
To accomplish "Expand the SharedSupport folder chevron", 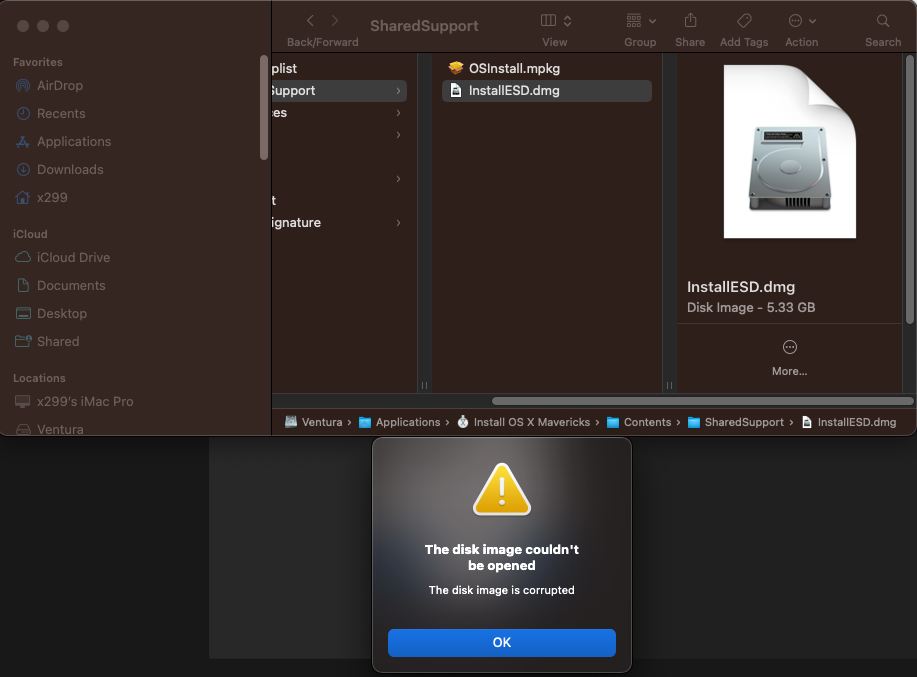I will click(398, 91).
